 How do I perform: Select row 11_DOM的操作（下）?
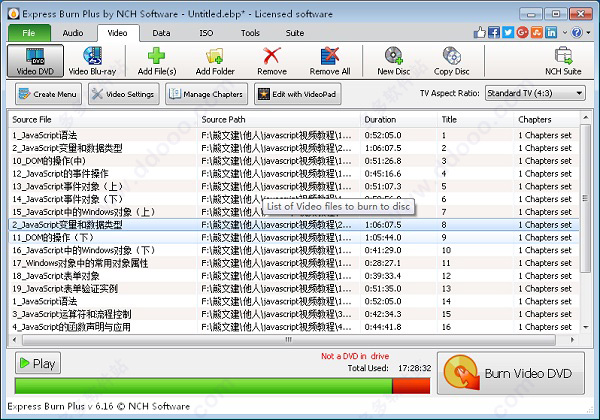pos(294,238)
